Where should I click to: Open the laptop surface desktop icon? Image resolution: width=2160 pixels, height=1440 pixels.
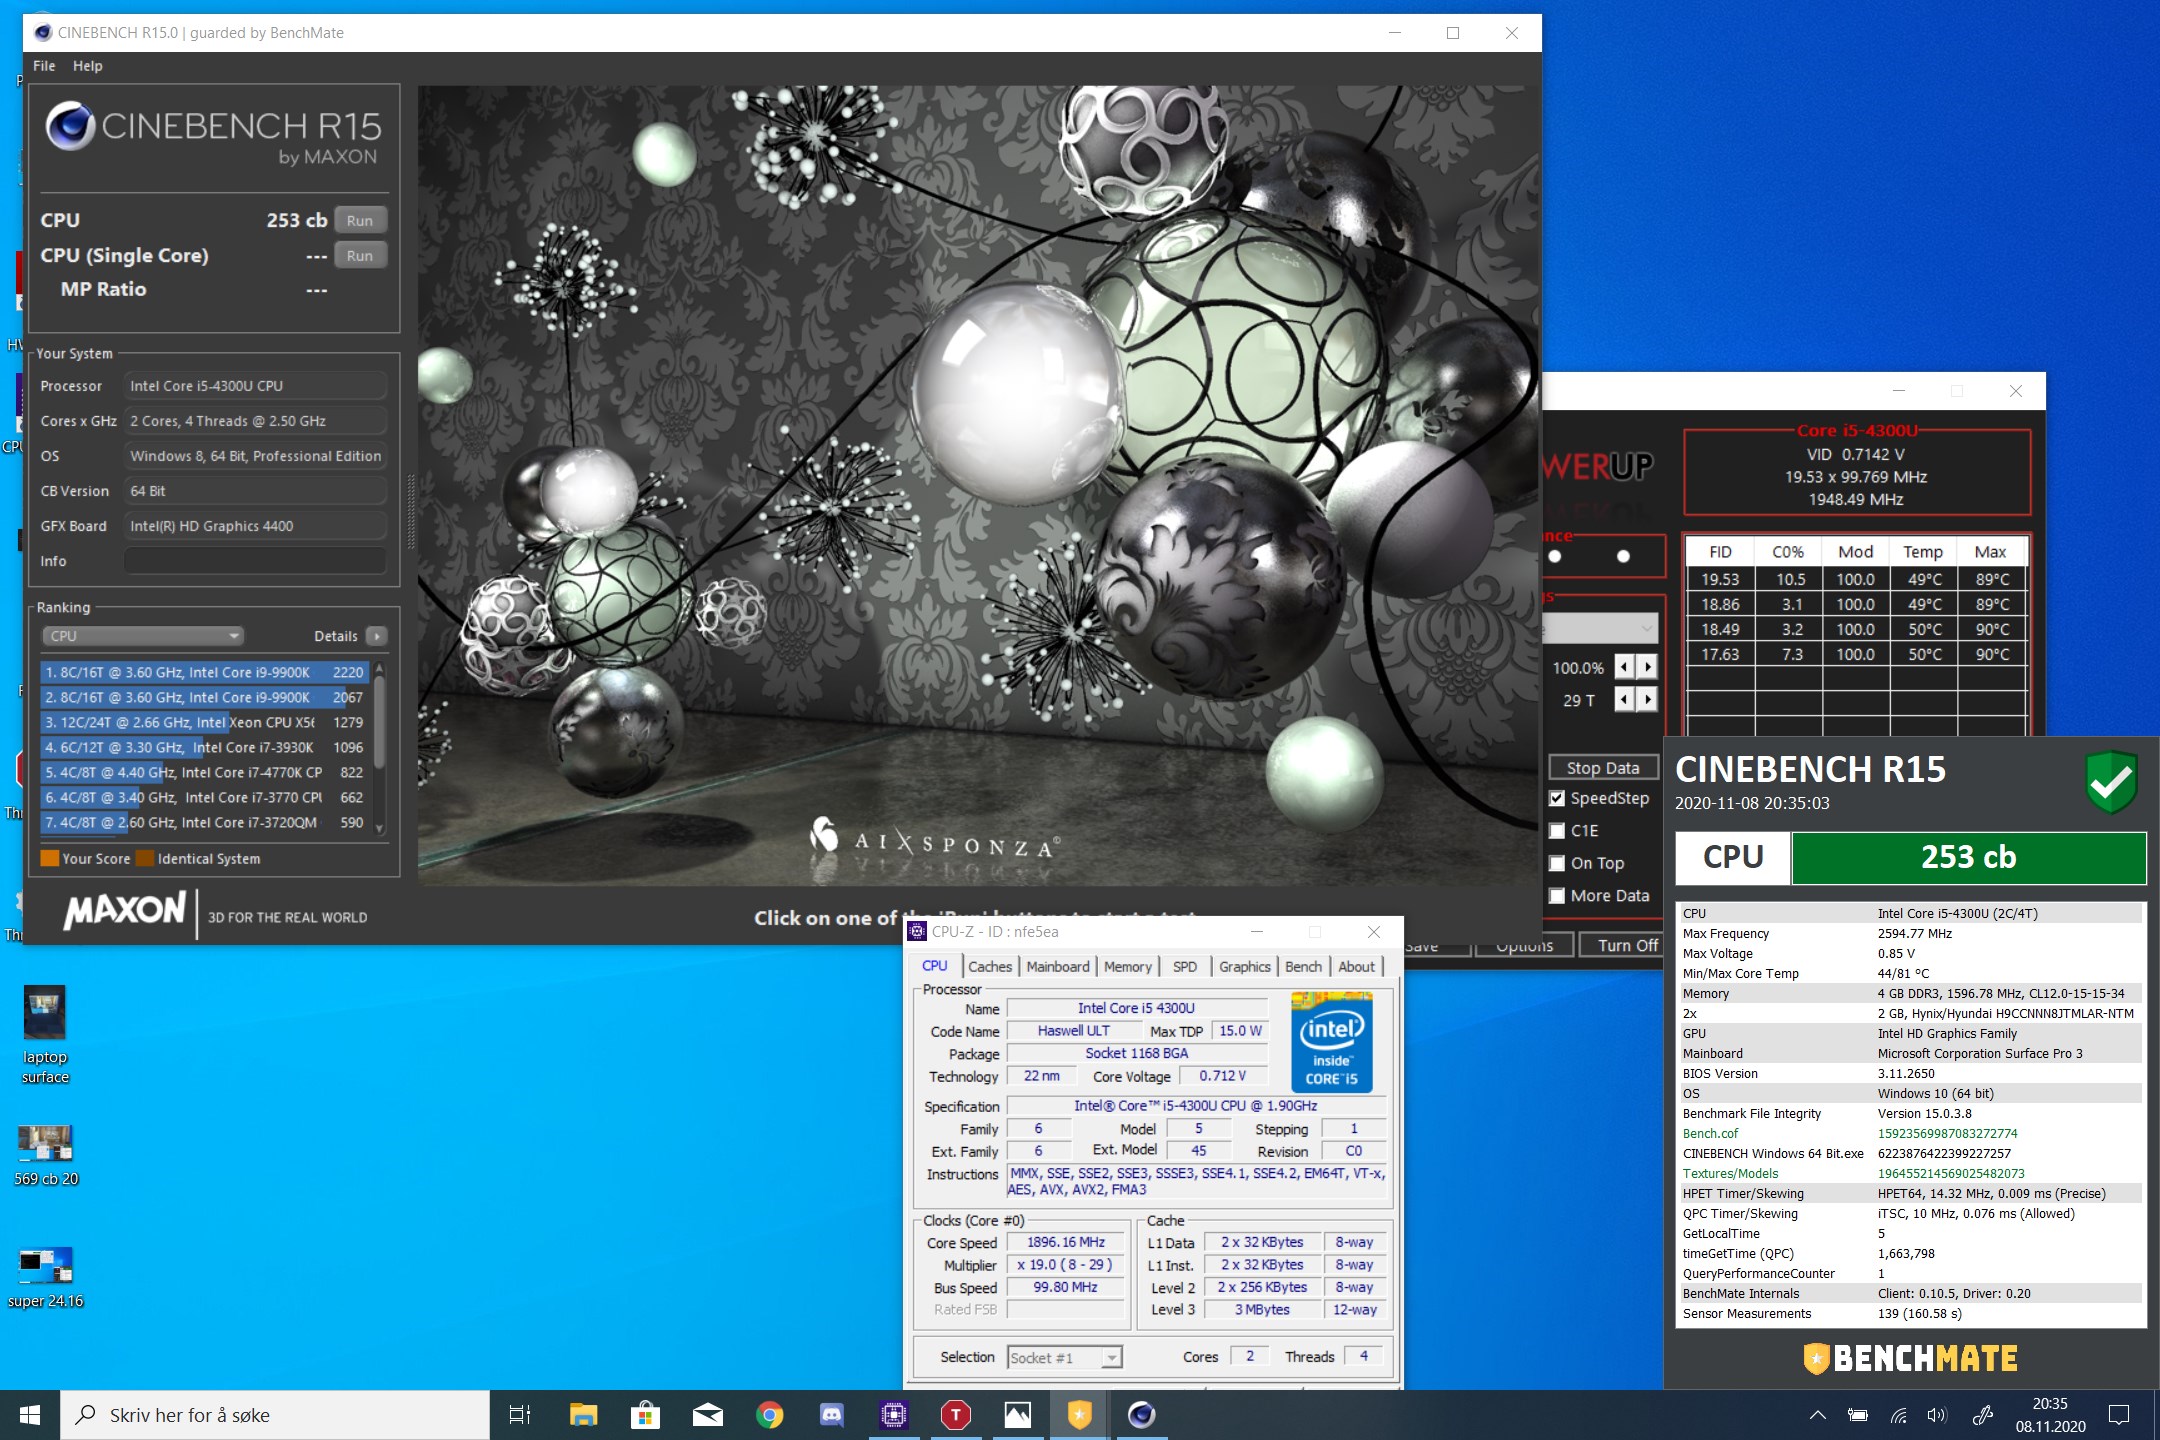[45, 1036]
